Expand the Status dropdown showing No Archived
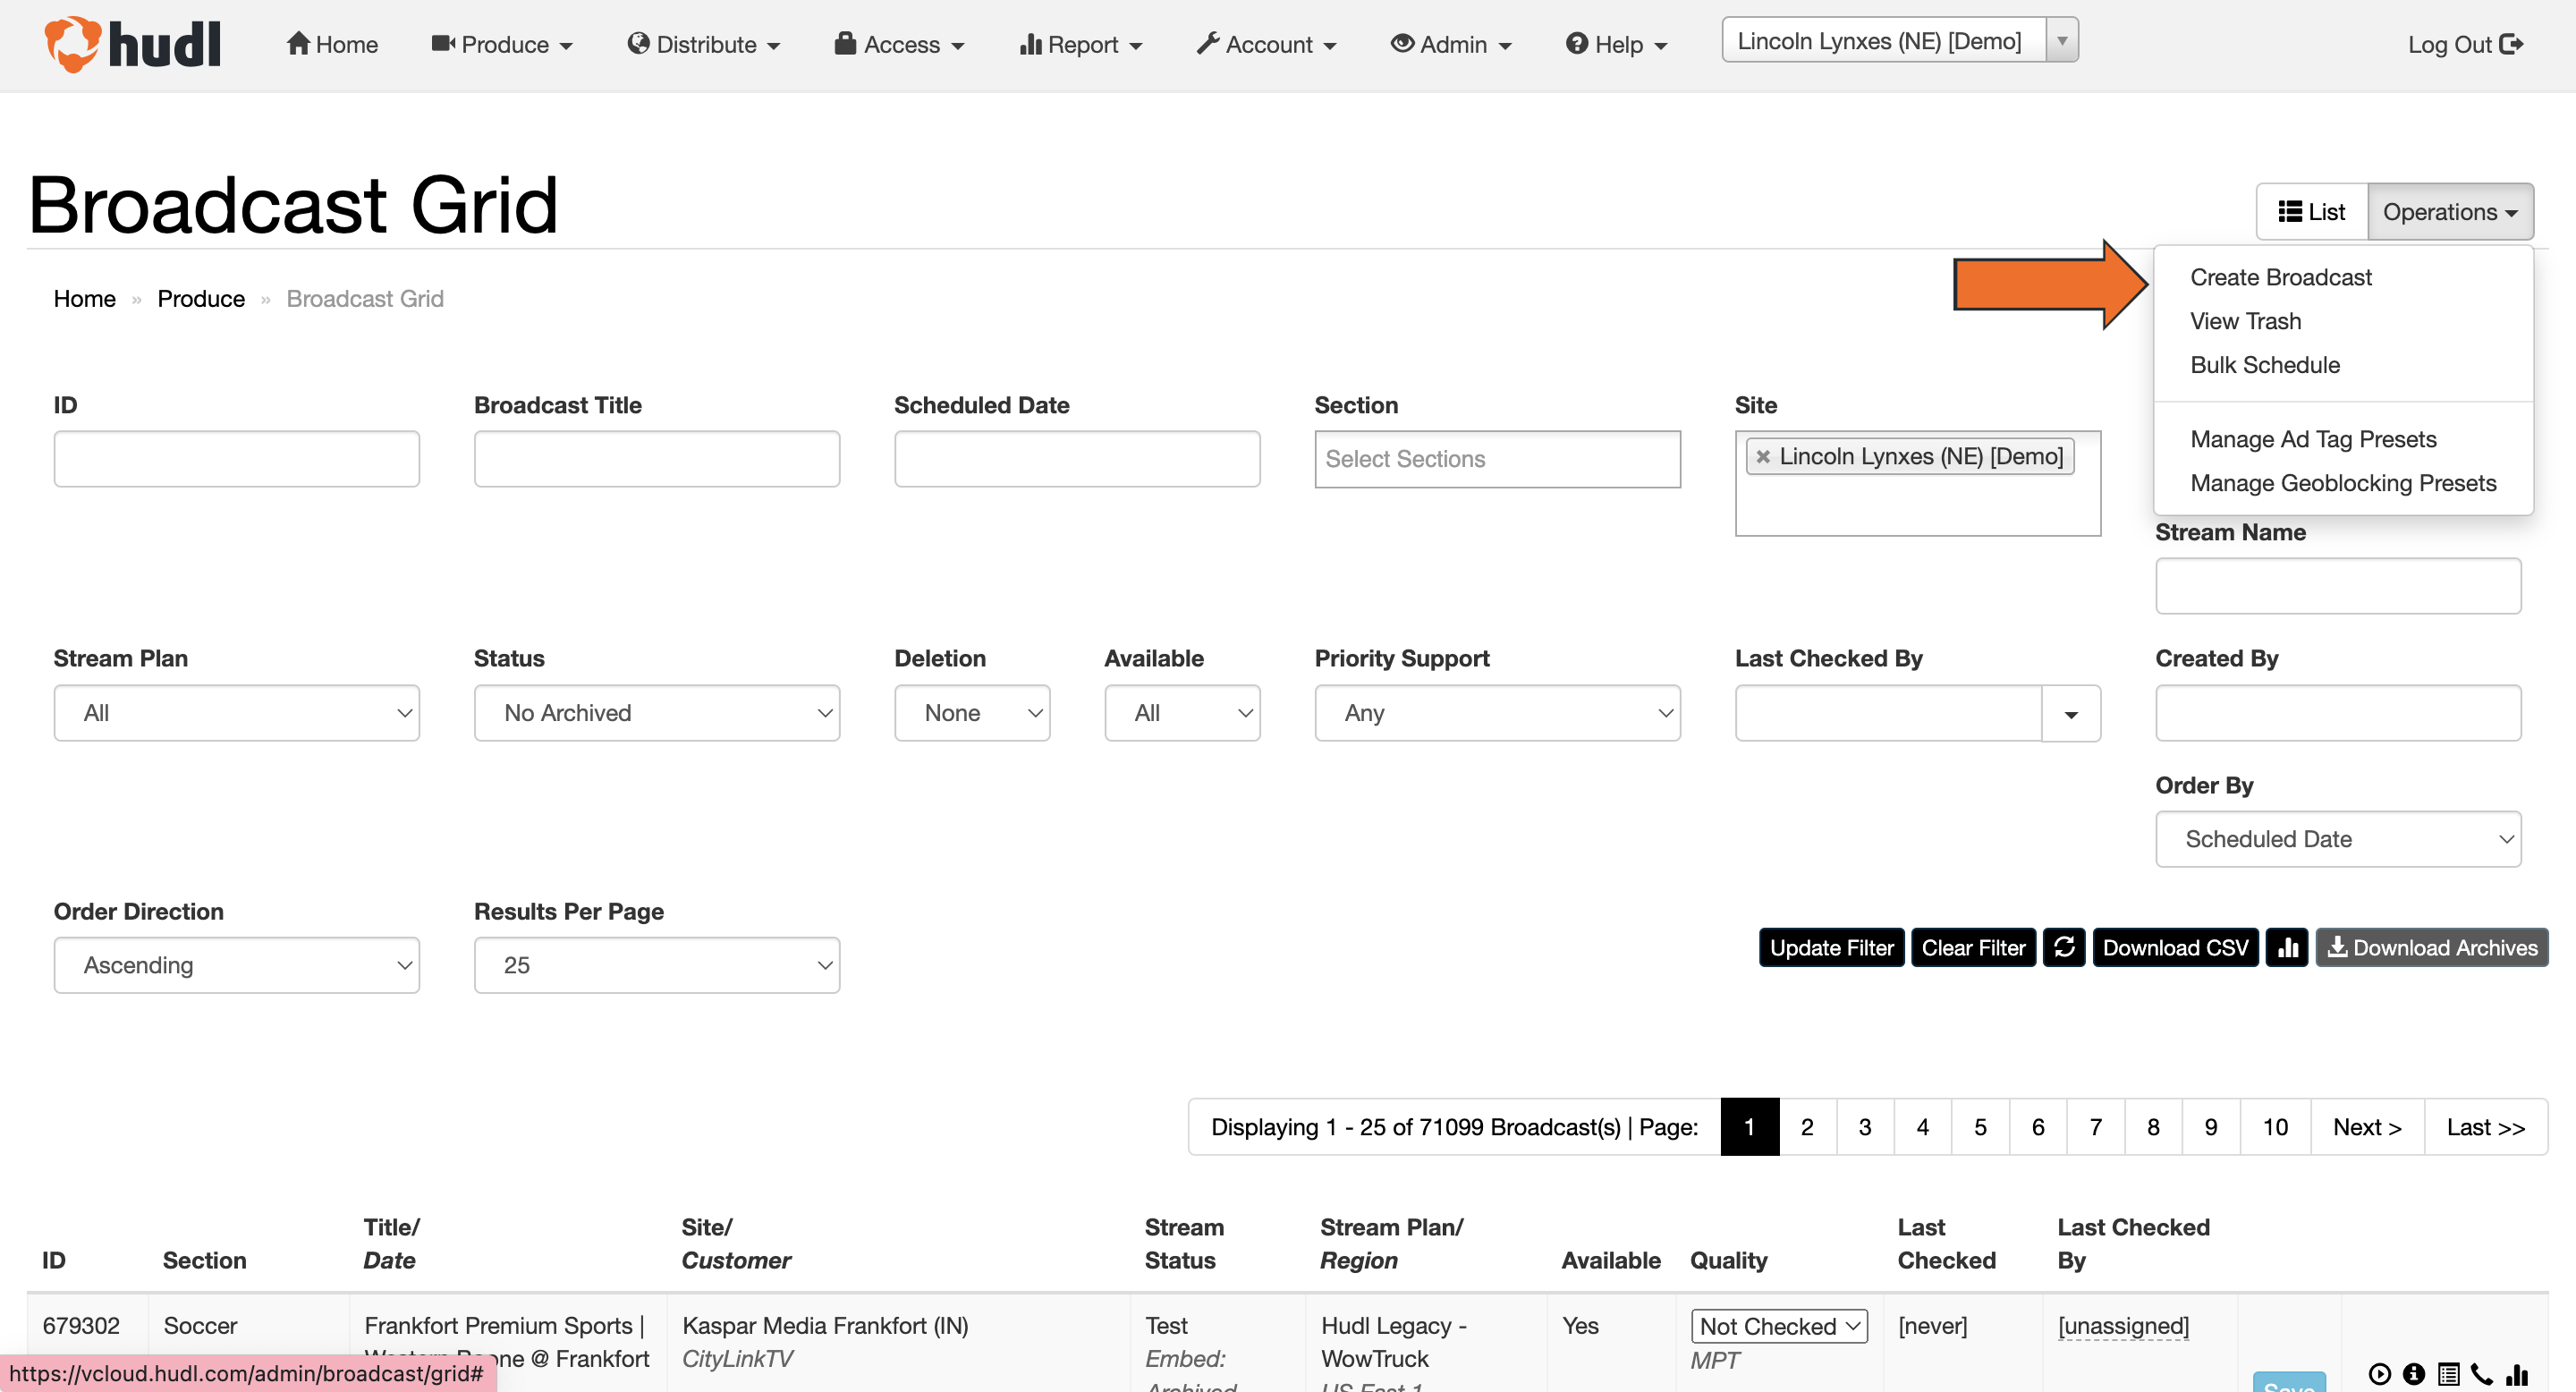This screenshot has height=1392, width=2576. 657,712
